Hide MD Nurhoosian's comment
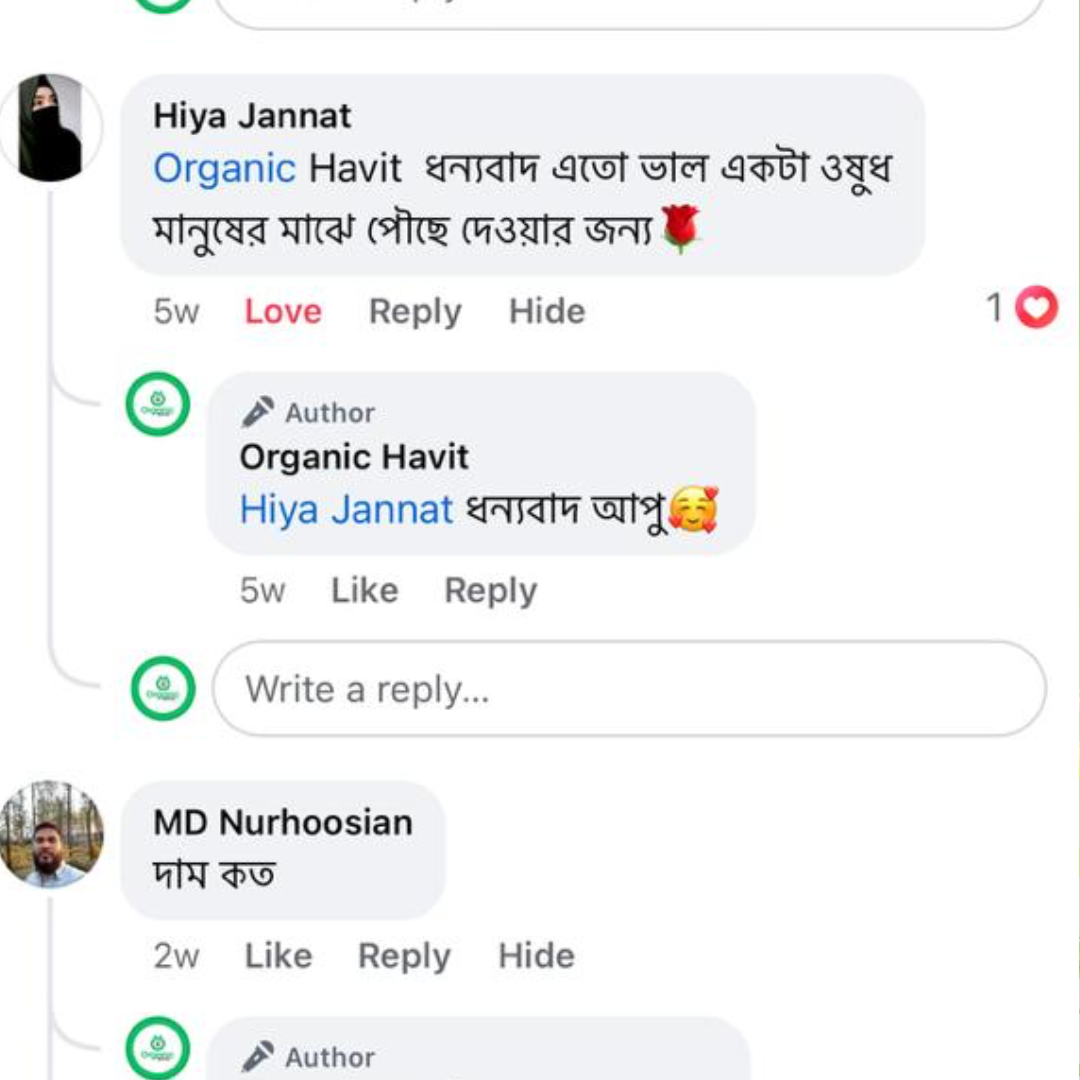Viewport: 1080px width, 1080px height. 536,956
